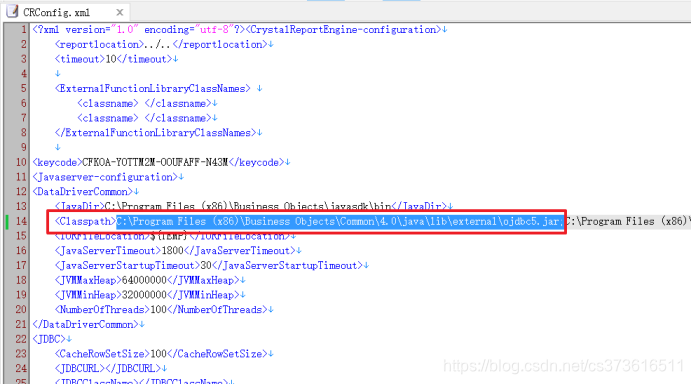Click the classname entry on line 7
Viewport: 692px width, 384px height.
click(x=144, y=118)
